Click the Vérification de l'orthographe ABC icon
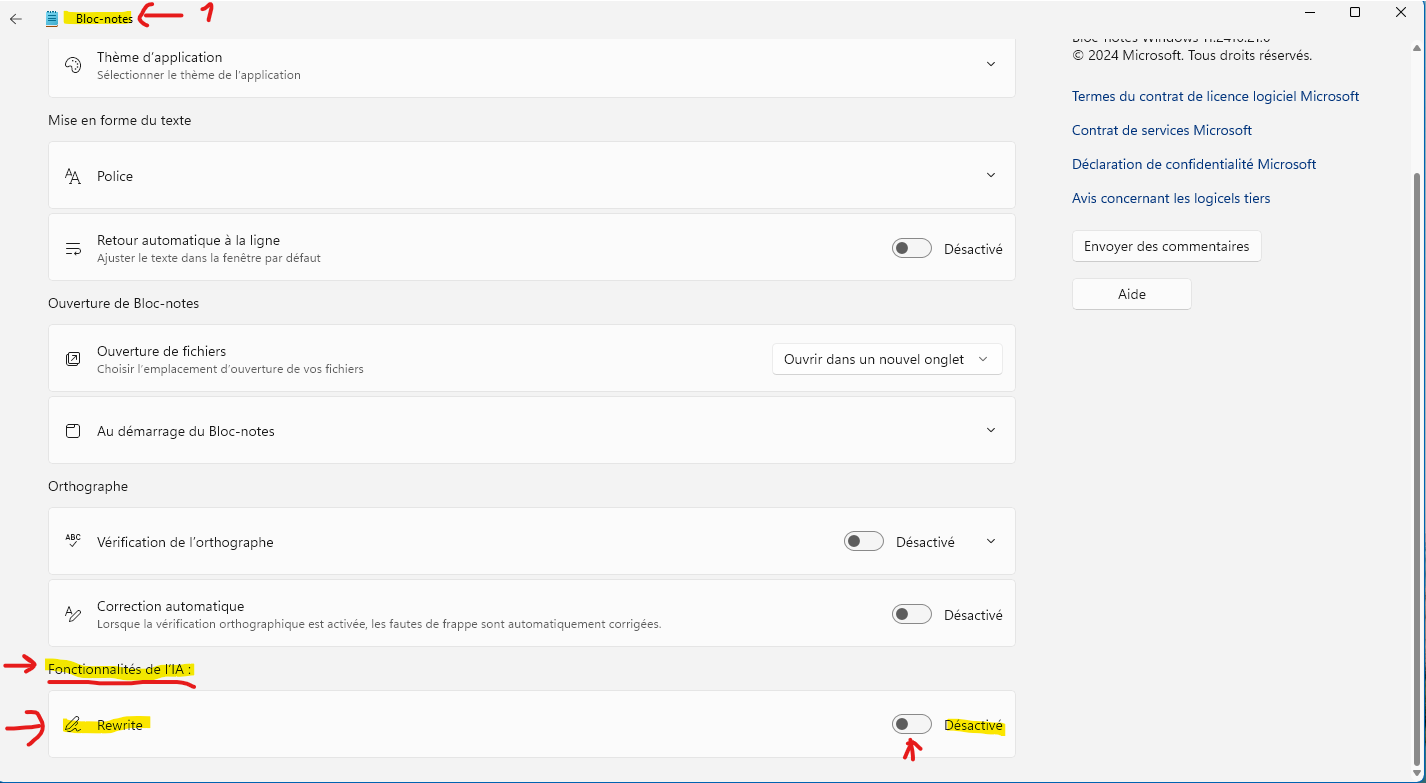The image size is (1426, 783). [x=73, y=541]
